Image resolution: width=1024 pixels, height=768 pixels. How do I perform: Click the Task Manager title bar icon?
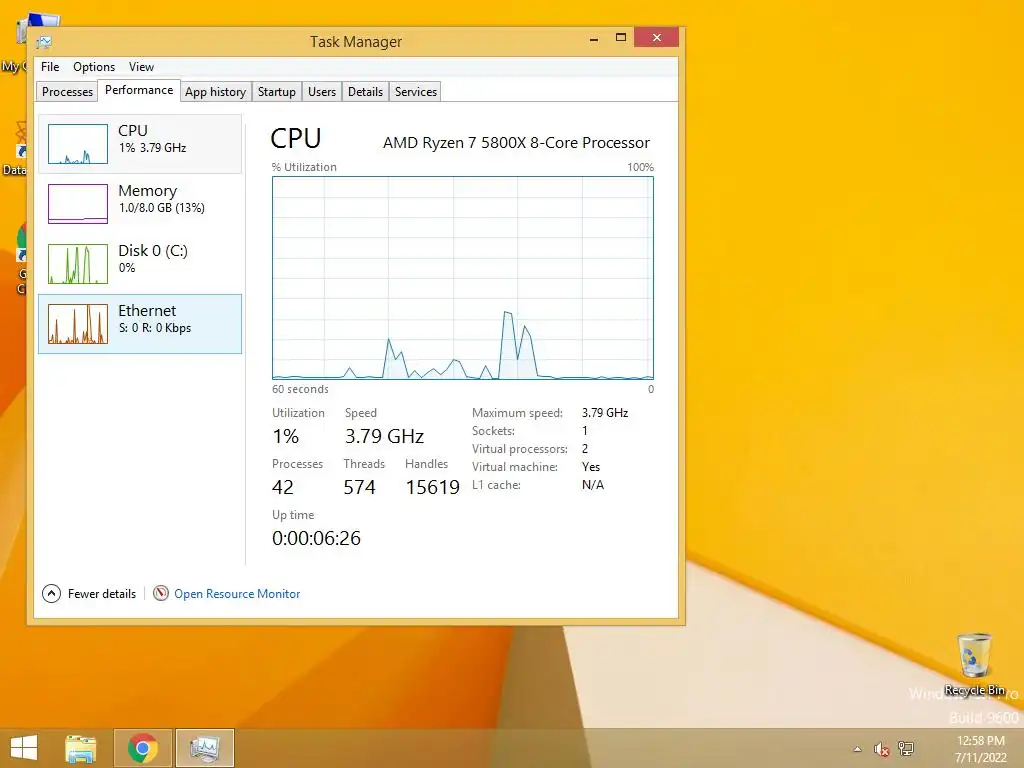click(44, 42)
